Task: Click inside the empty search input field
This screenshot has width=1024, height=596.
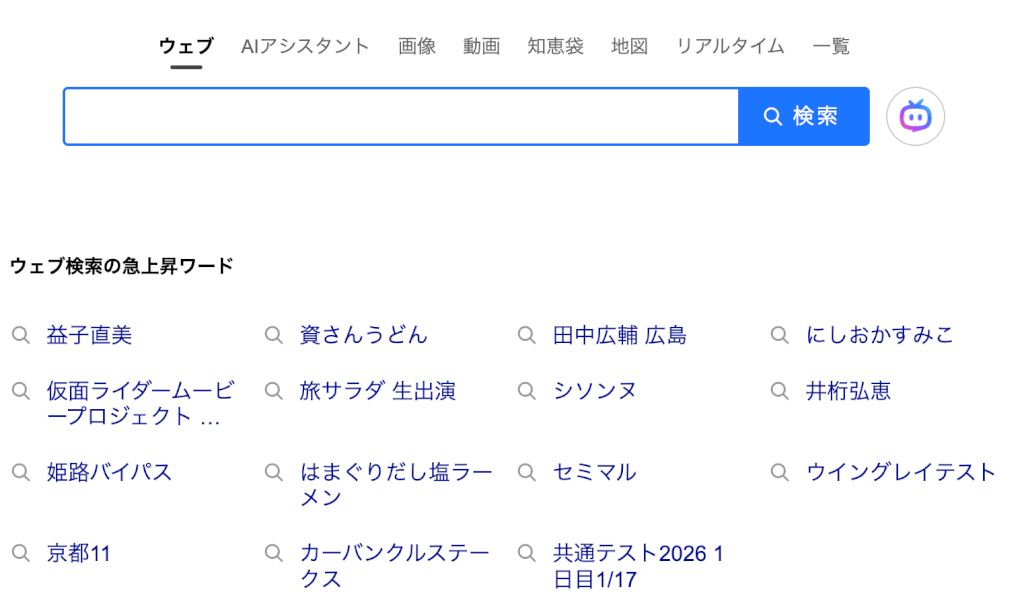Action: 400,116
